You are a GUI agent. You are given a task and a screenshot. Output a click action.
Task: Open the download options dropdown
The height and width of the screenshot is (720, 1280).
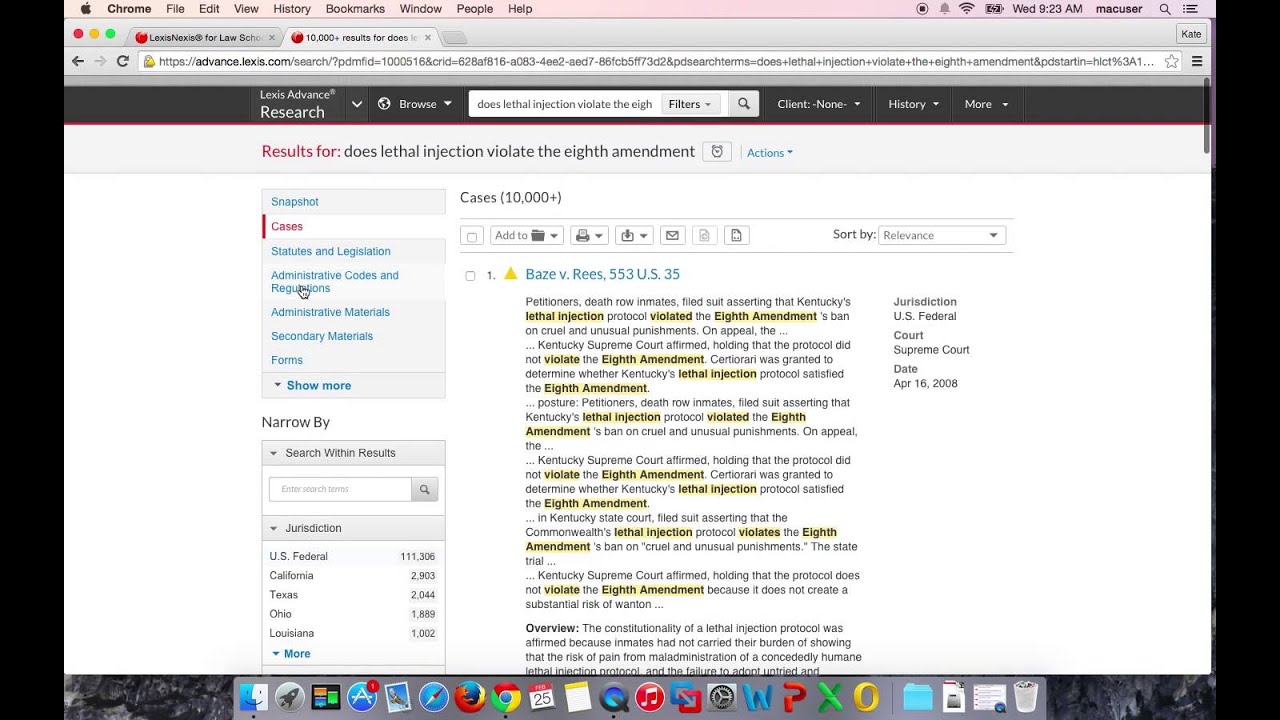point(634,235)
